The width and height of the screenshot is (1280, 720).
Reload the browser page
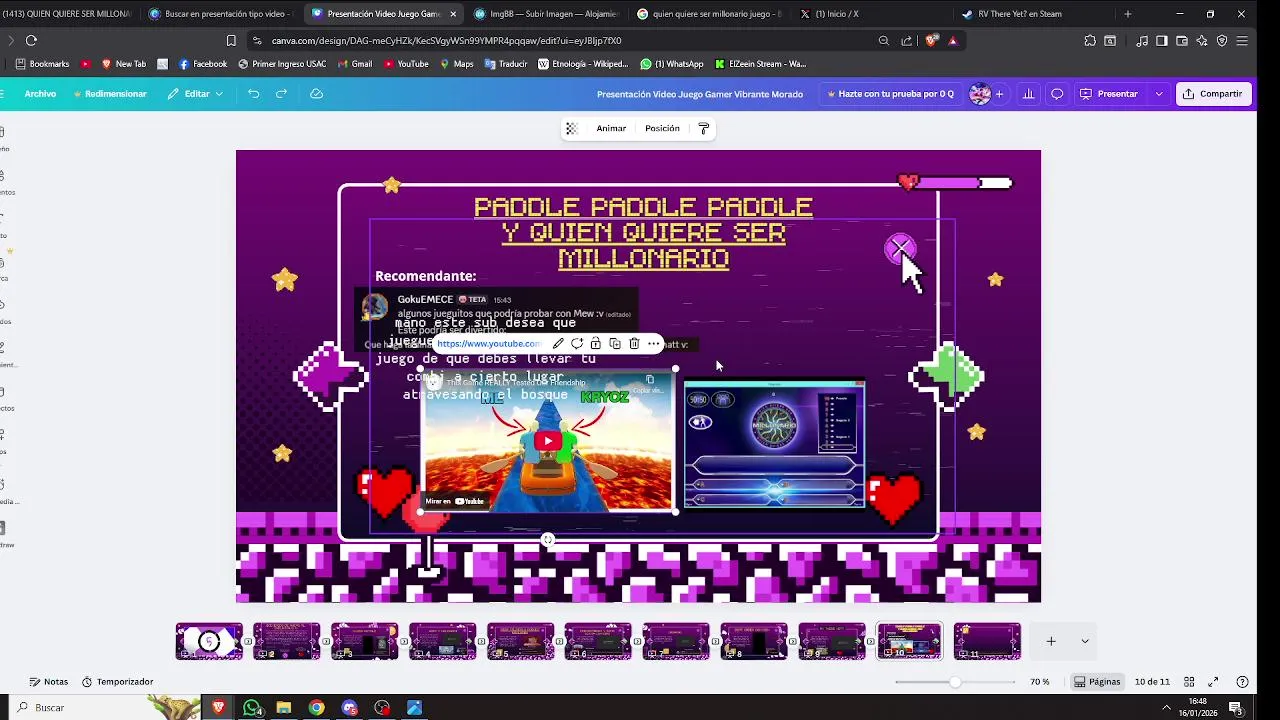click(31, 41)
